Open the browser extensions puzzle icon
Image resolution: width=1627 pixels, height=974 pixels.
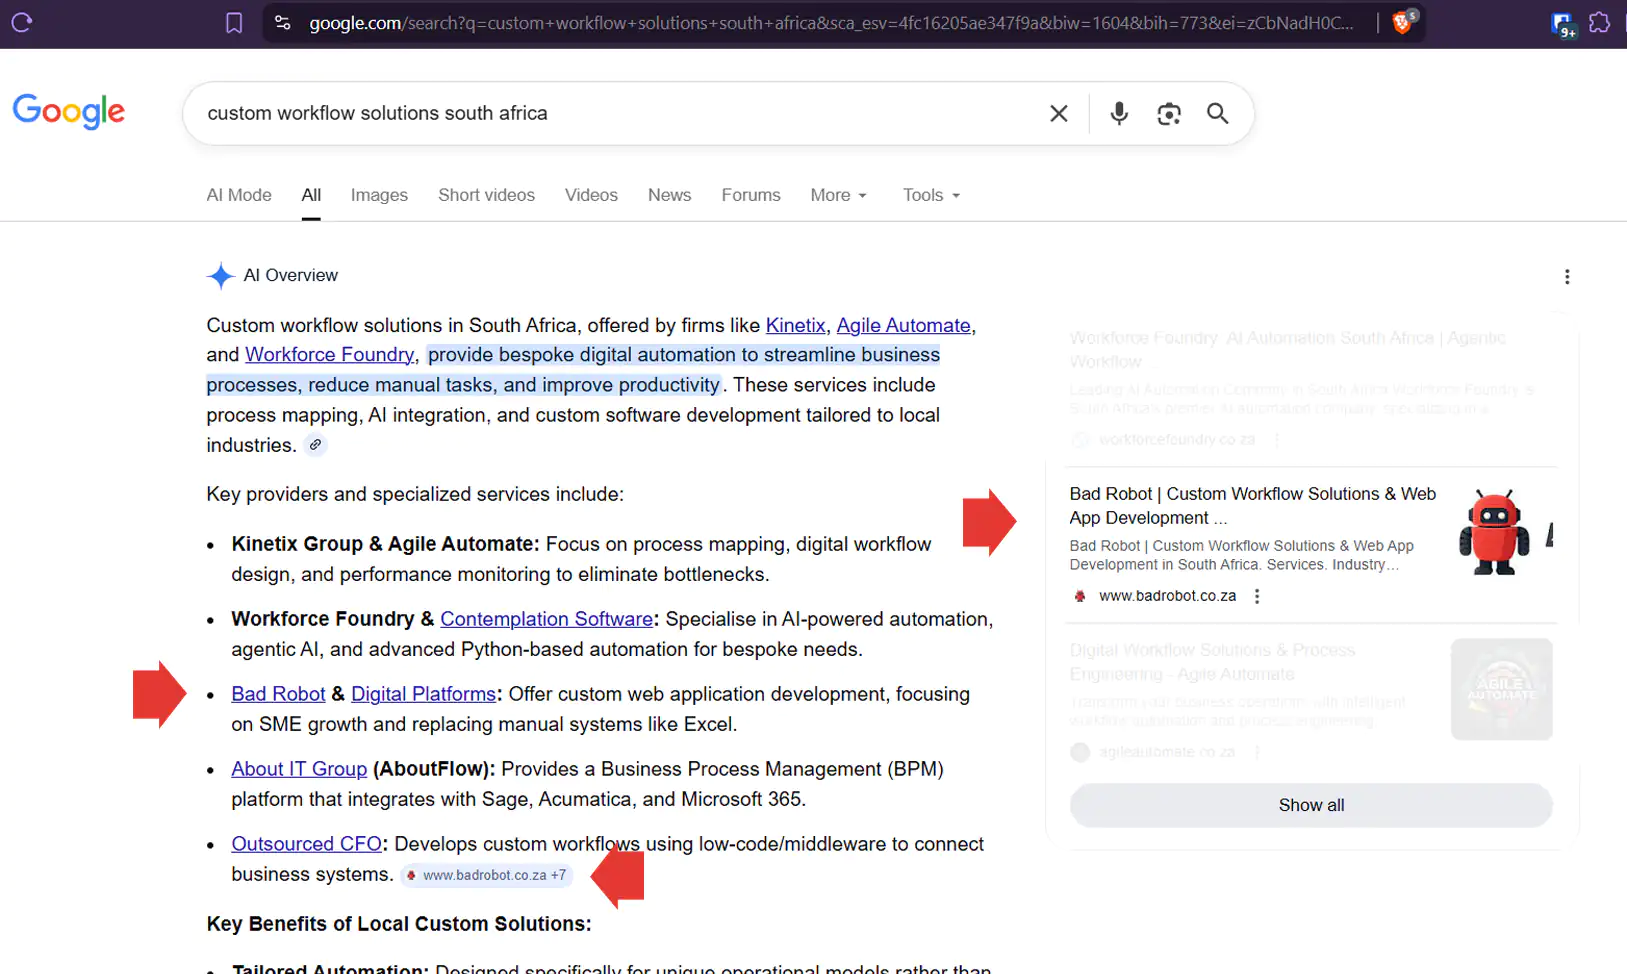1600,22
